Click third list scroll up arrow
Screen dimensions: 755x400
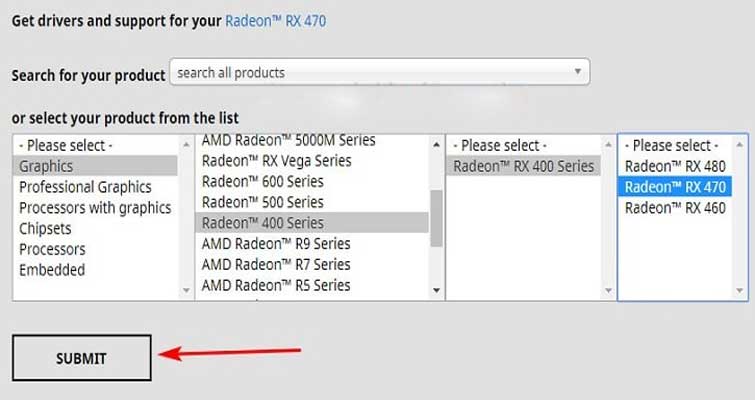[x=608, y=144]
